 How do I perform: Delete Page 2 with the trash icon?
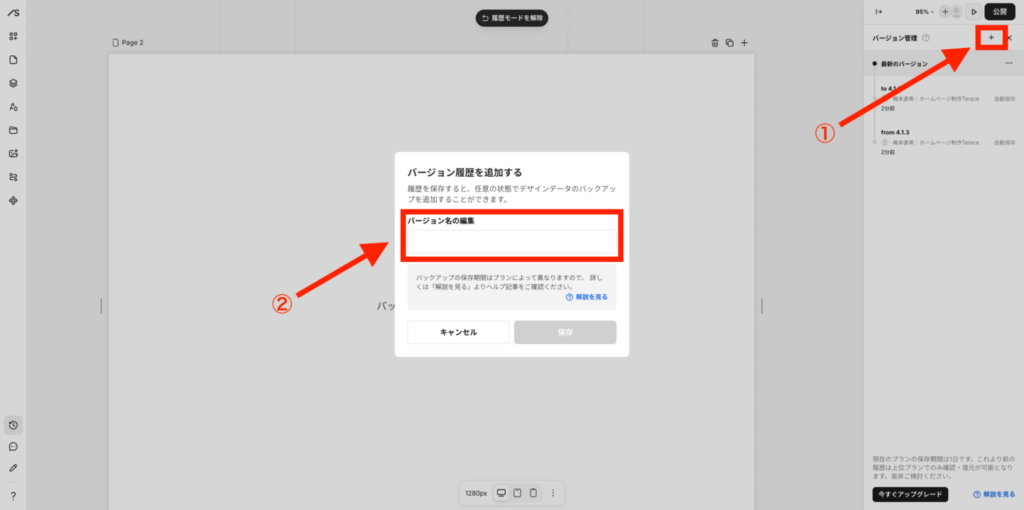(x=714, y=43)
